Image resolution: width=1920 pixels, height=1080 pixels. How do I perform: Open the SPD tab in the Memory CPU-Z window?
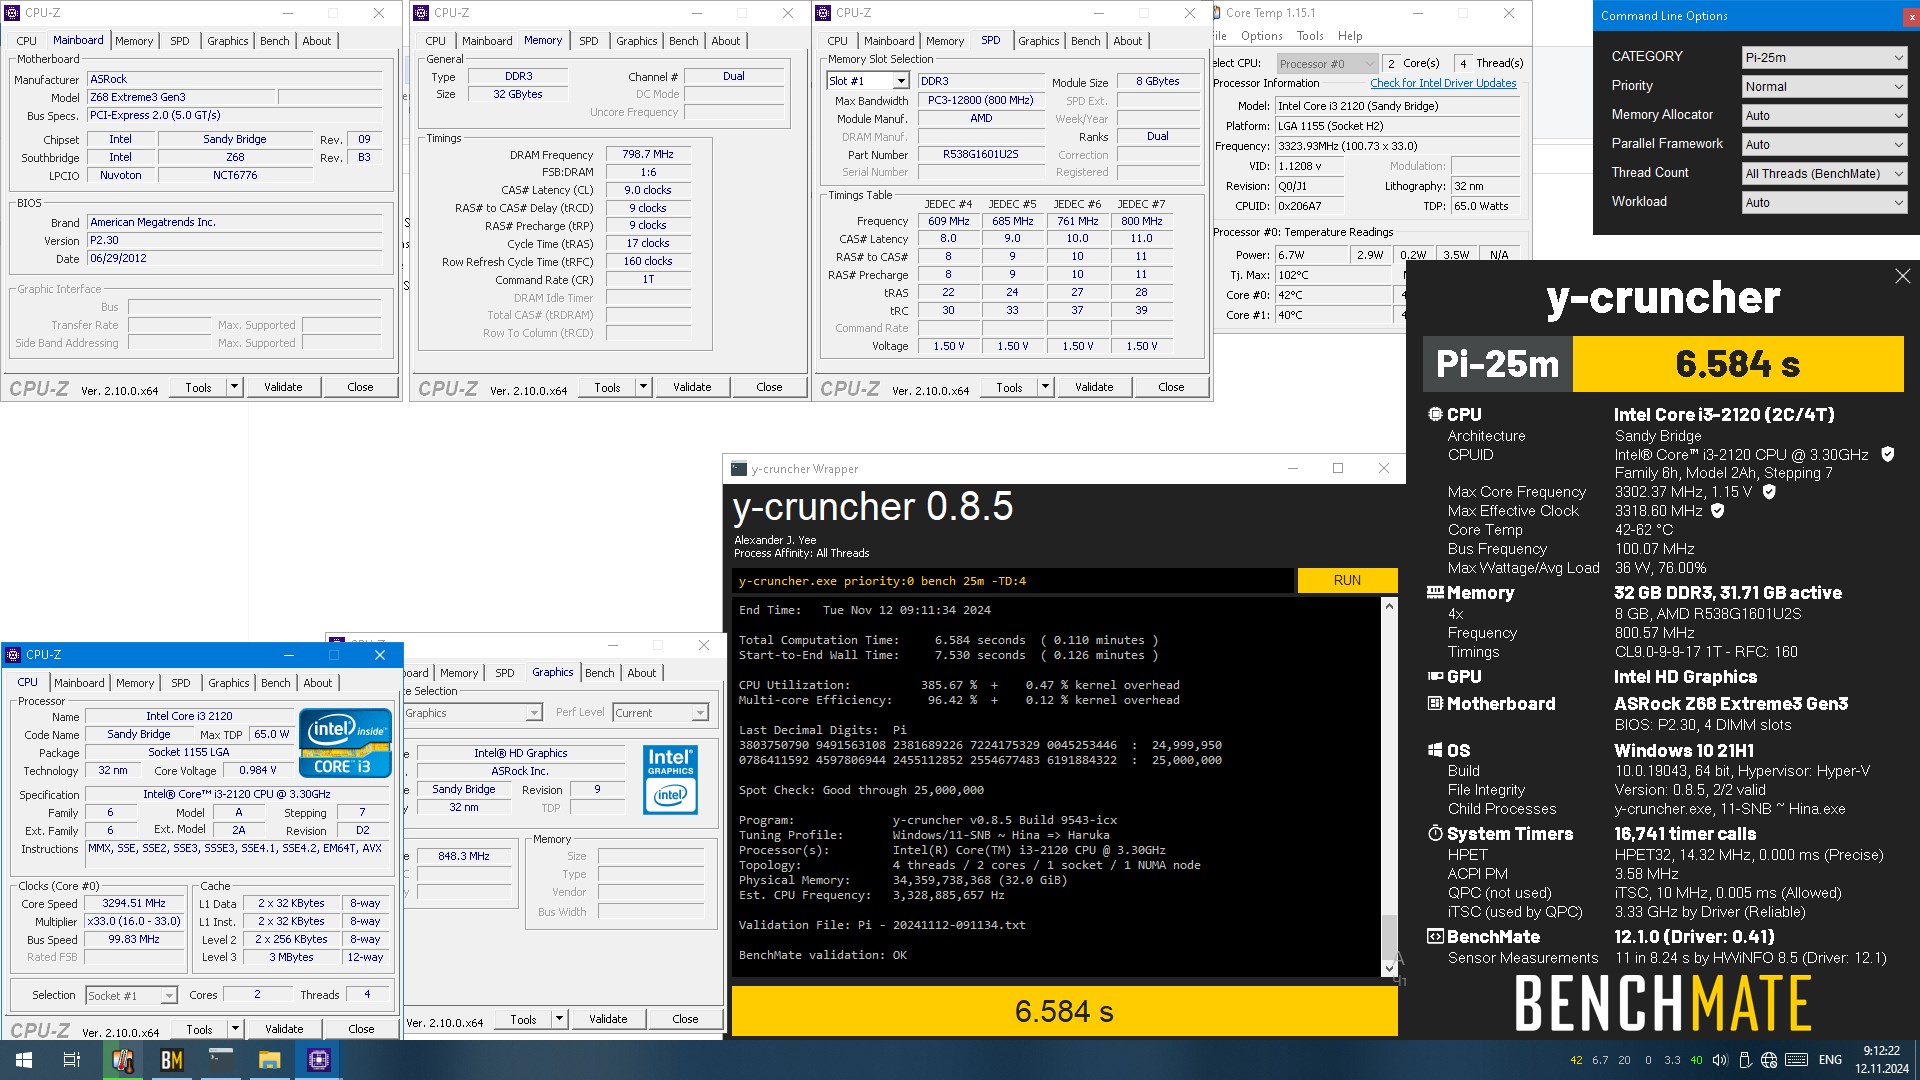coord(589,41)
